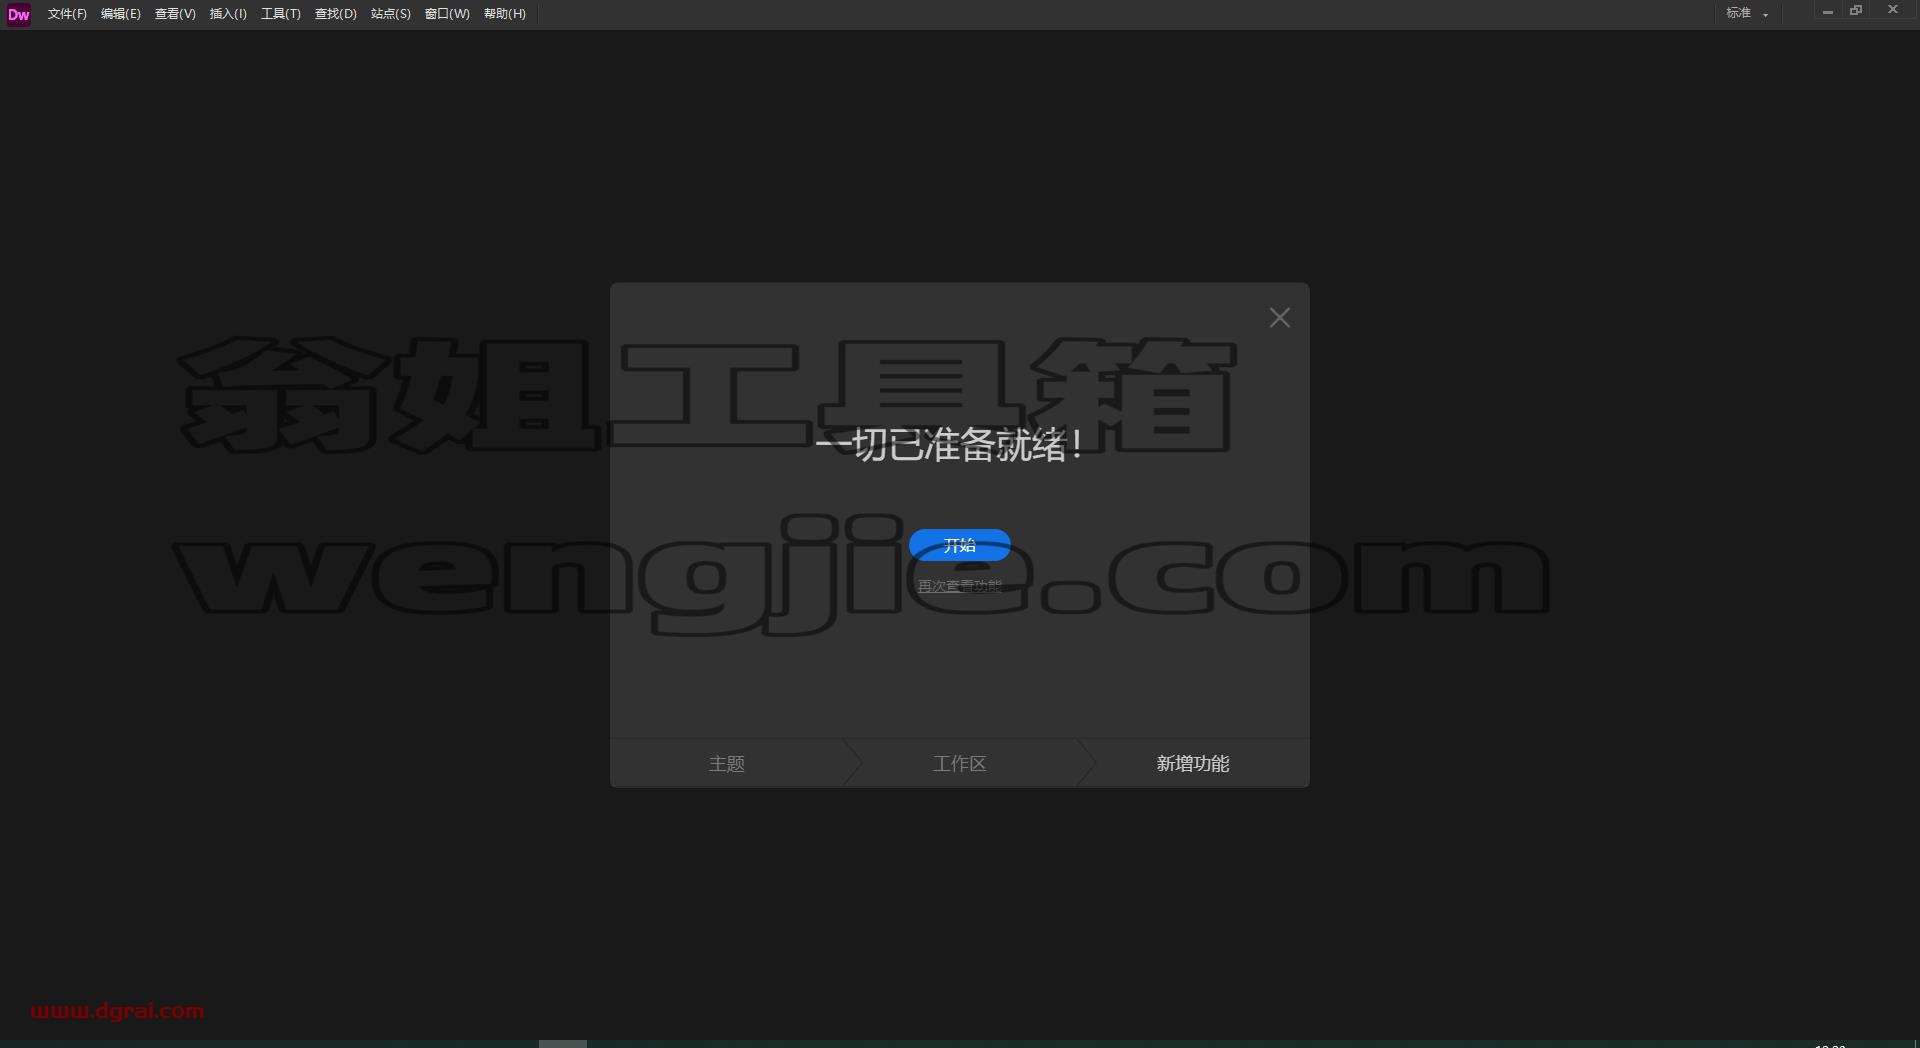Click the 再次查看功能 link
This screenshot has width=1920, height=1048.
tap(960, 586)
